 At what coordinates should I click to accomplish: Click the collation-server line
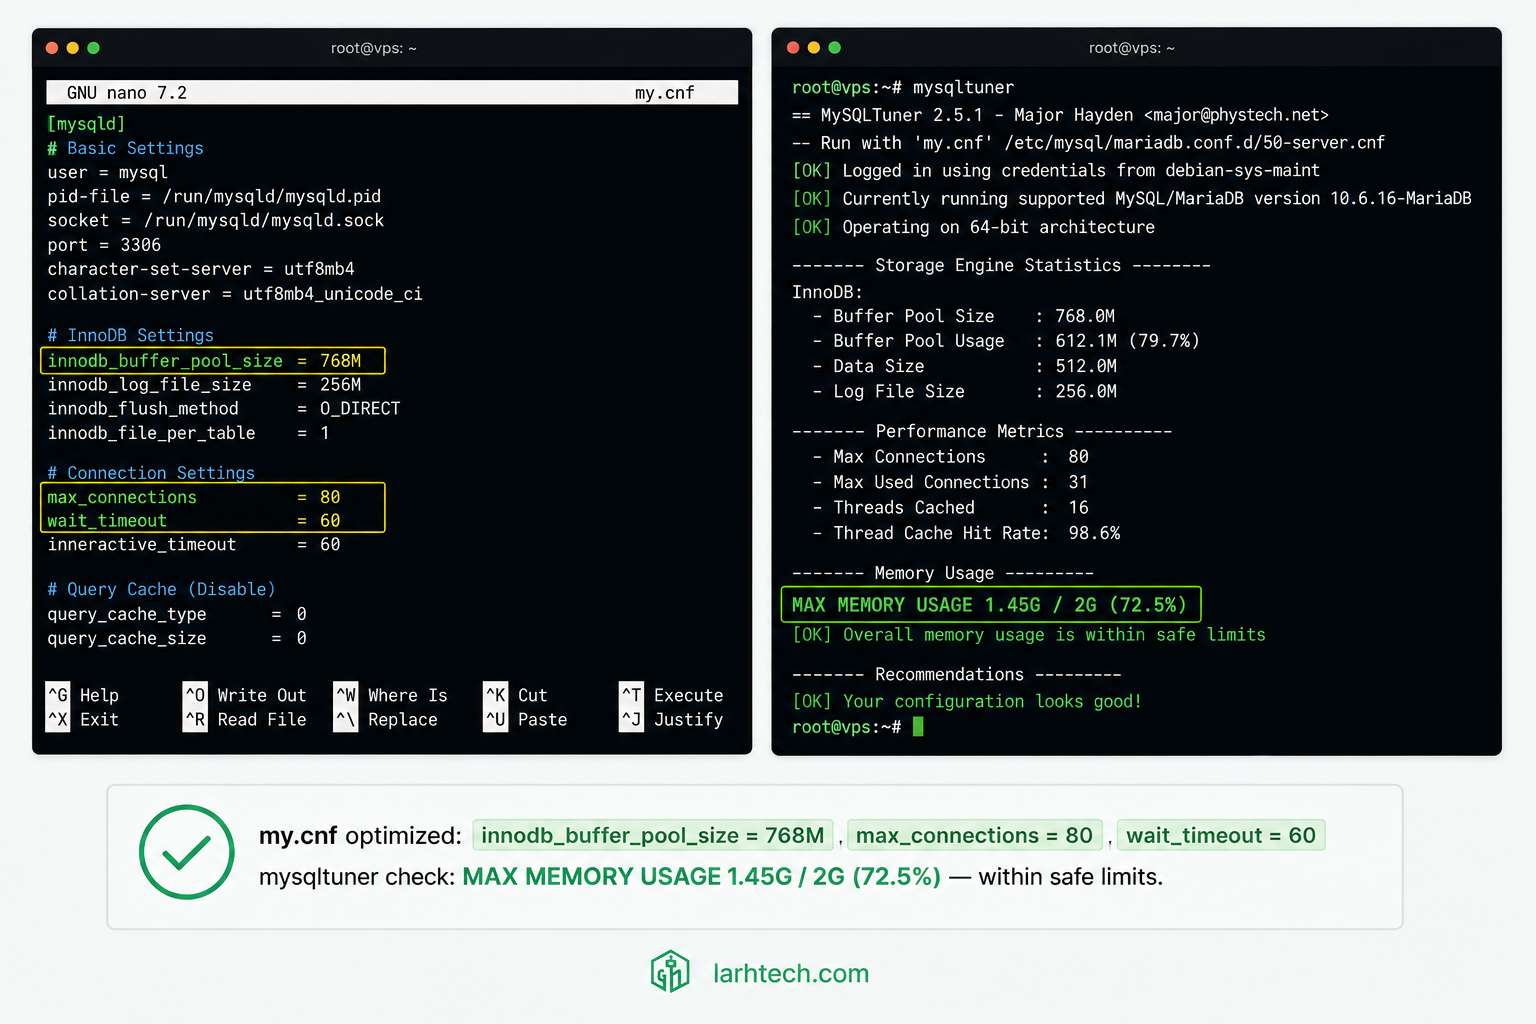[x=235, y=294]
